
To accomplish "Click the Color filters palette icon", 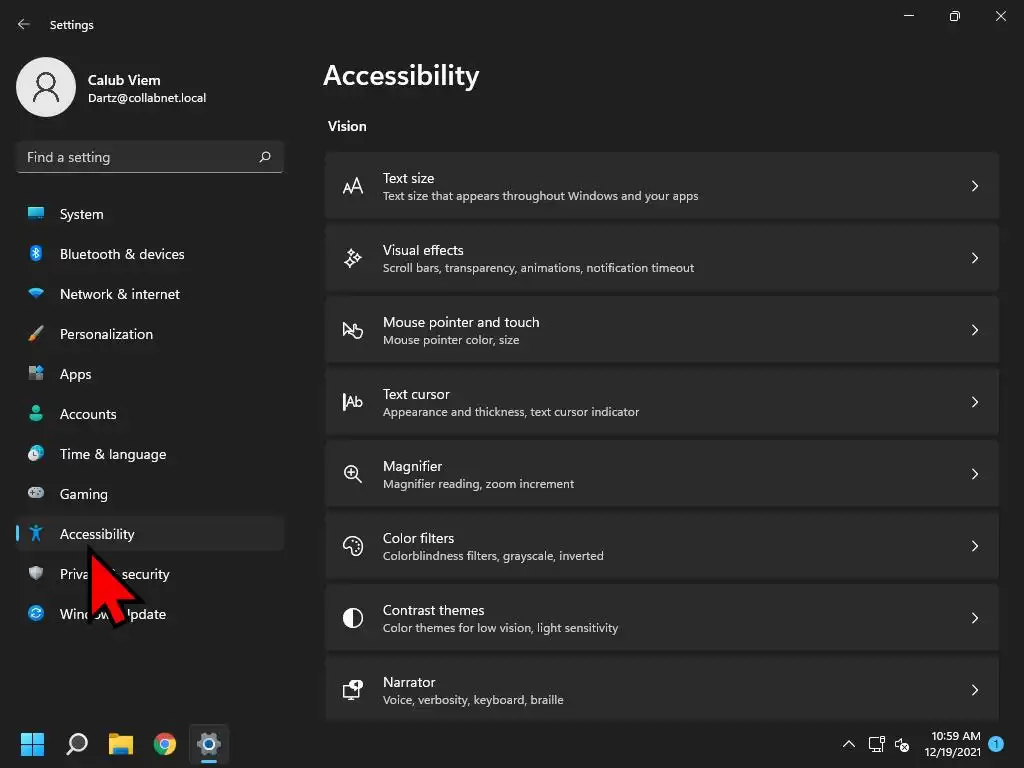I will point(353,546).
